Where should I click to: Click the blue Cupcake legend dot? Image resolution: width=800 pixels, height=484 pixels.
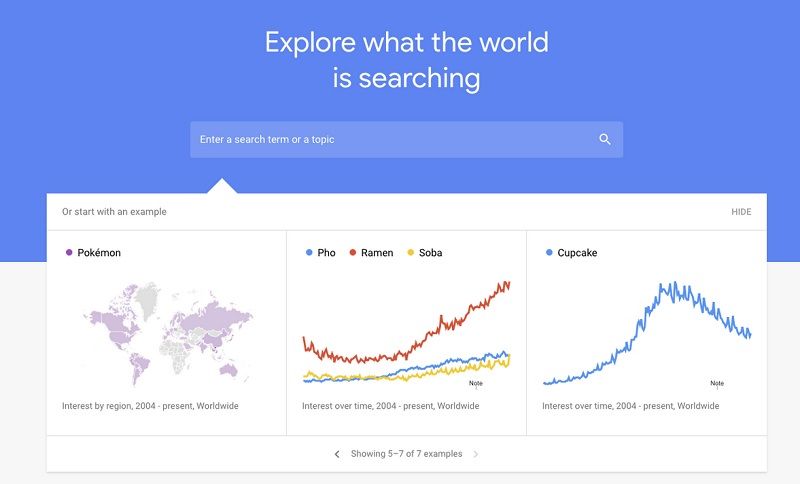coord(549,252)
